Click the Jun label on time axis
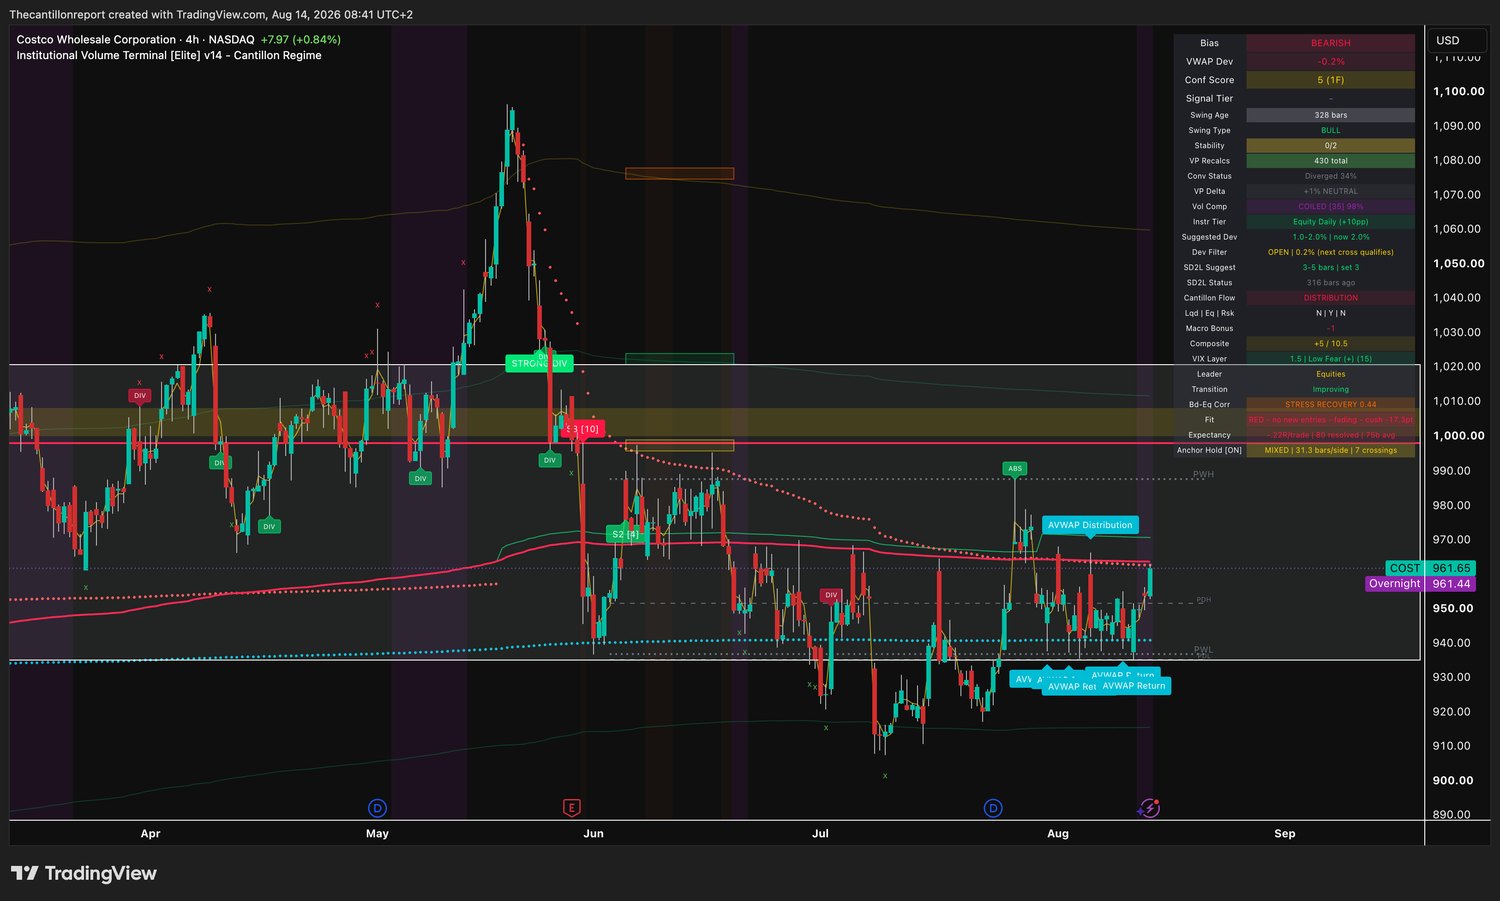The height and width of the screenshot is (901, 1500). pyautogui.click(x=594, y=833)
